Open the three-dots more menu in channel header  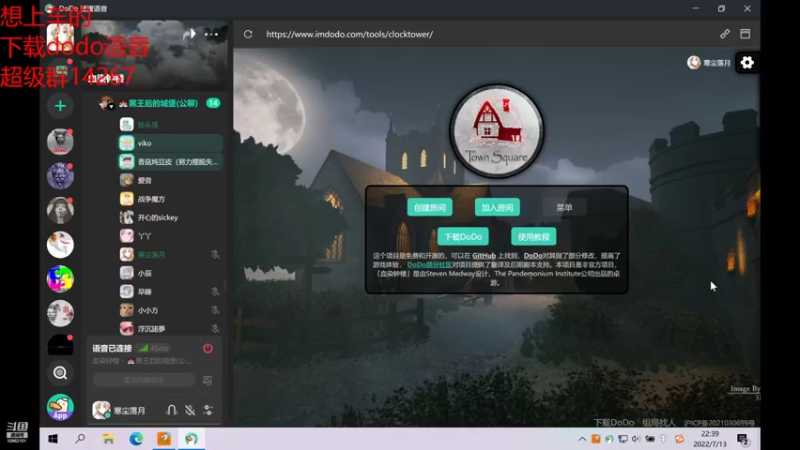[211, 34]
